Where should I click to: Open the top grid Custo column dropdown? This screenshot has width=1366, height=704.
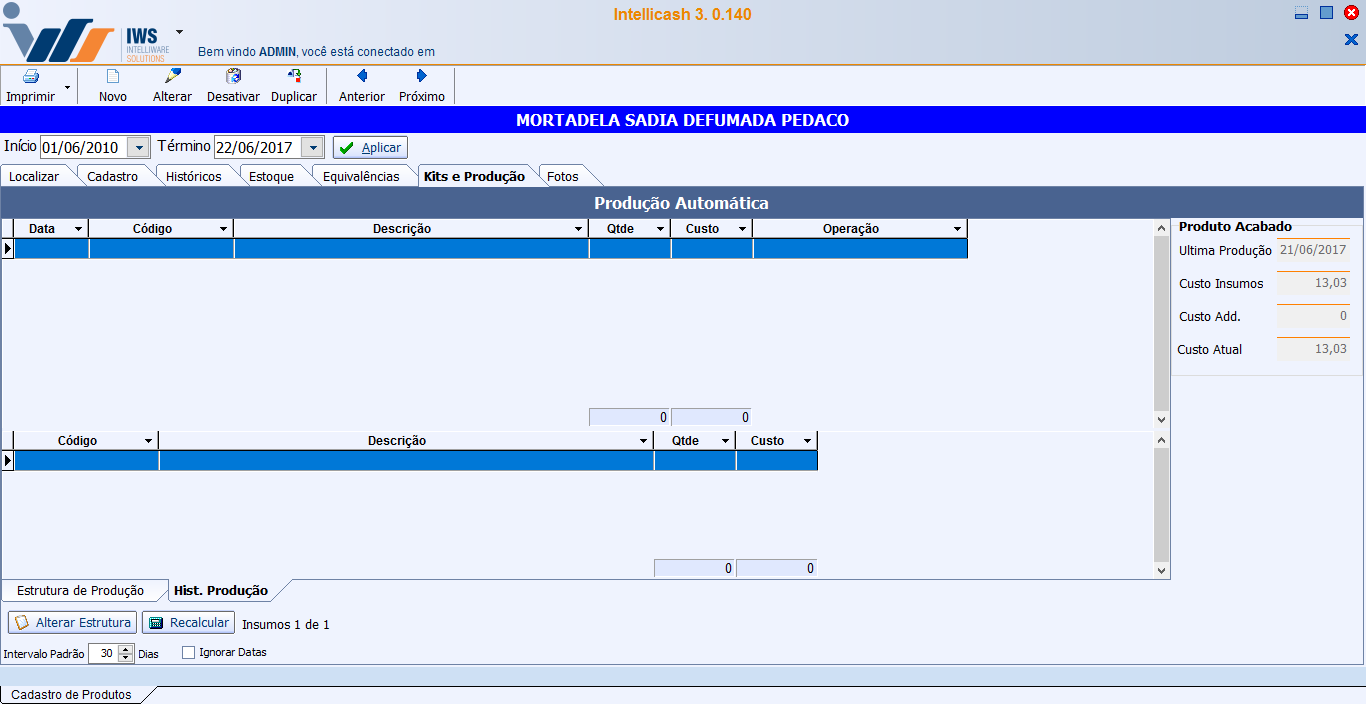point(742,229)
